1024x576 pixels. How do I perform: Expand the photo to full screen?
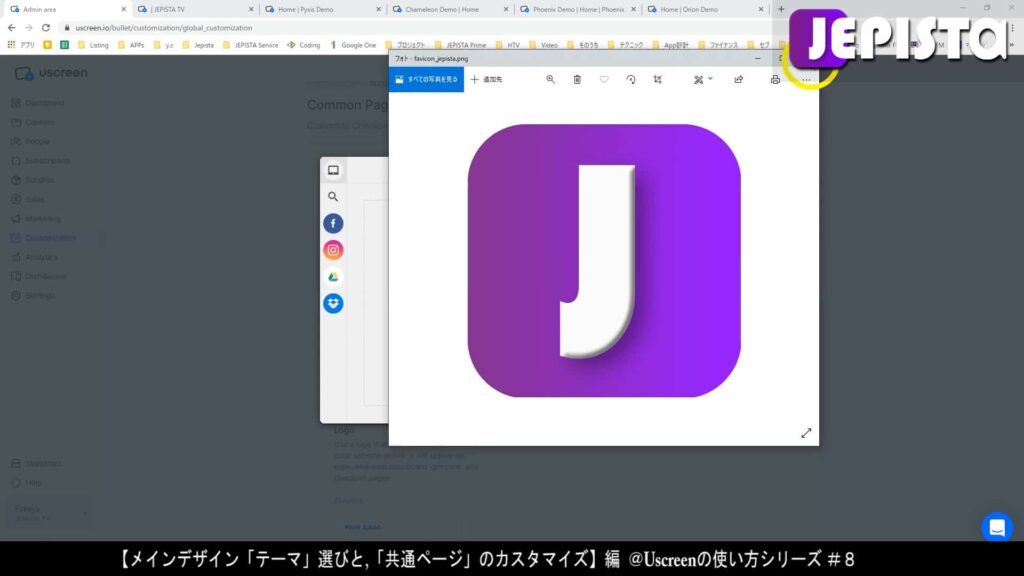tap(806, 433)
